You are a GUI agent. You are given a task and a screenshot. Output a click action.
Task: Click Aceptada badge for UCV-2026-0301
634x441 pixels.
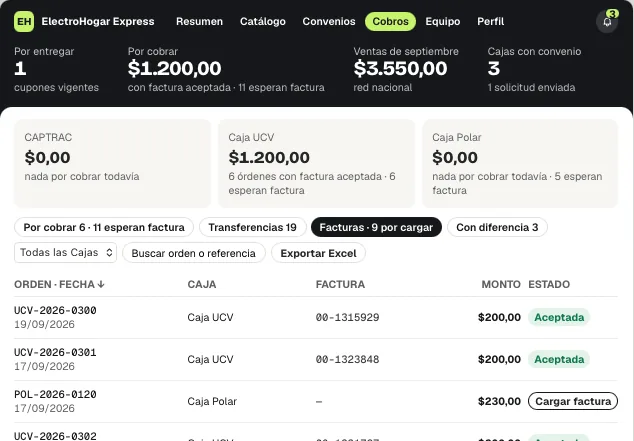tap(559, 359)
